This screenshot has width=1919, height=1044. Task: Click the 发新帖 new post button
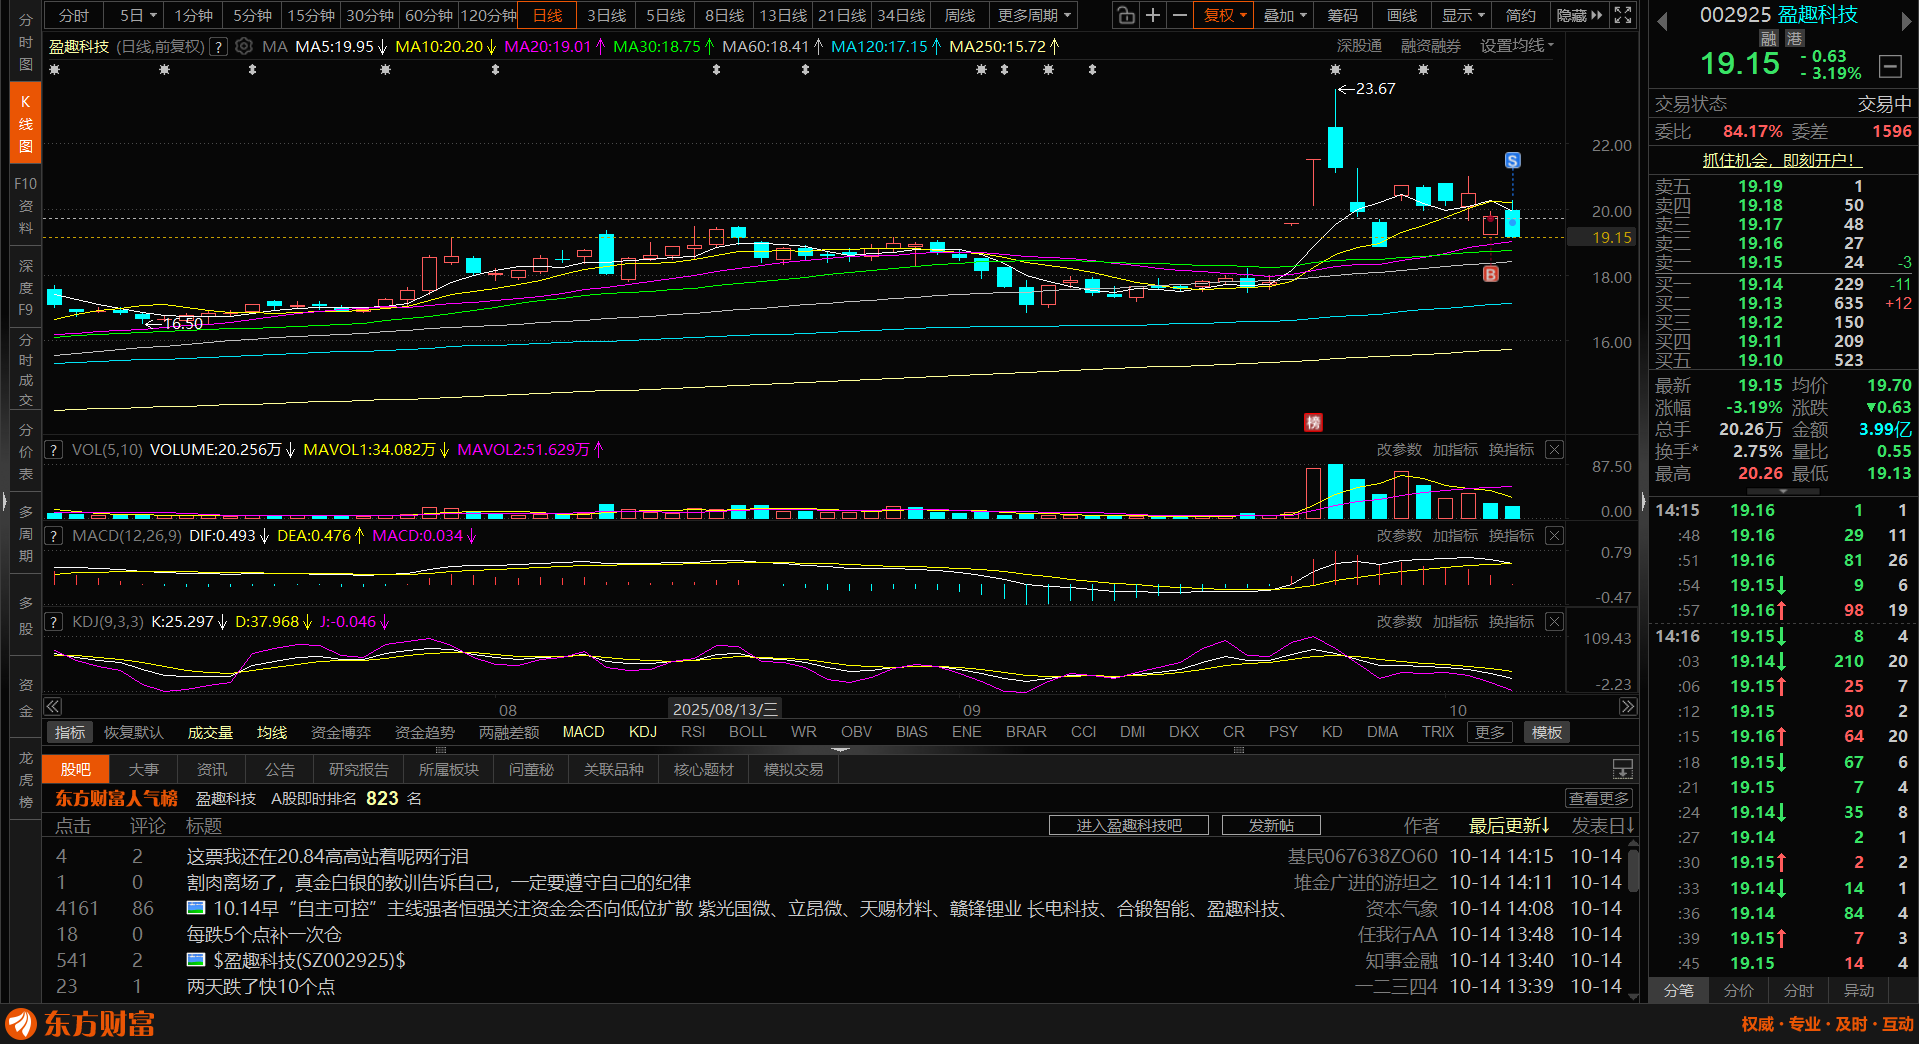point(1271,825)
